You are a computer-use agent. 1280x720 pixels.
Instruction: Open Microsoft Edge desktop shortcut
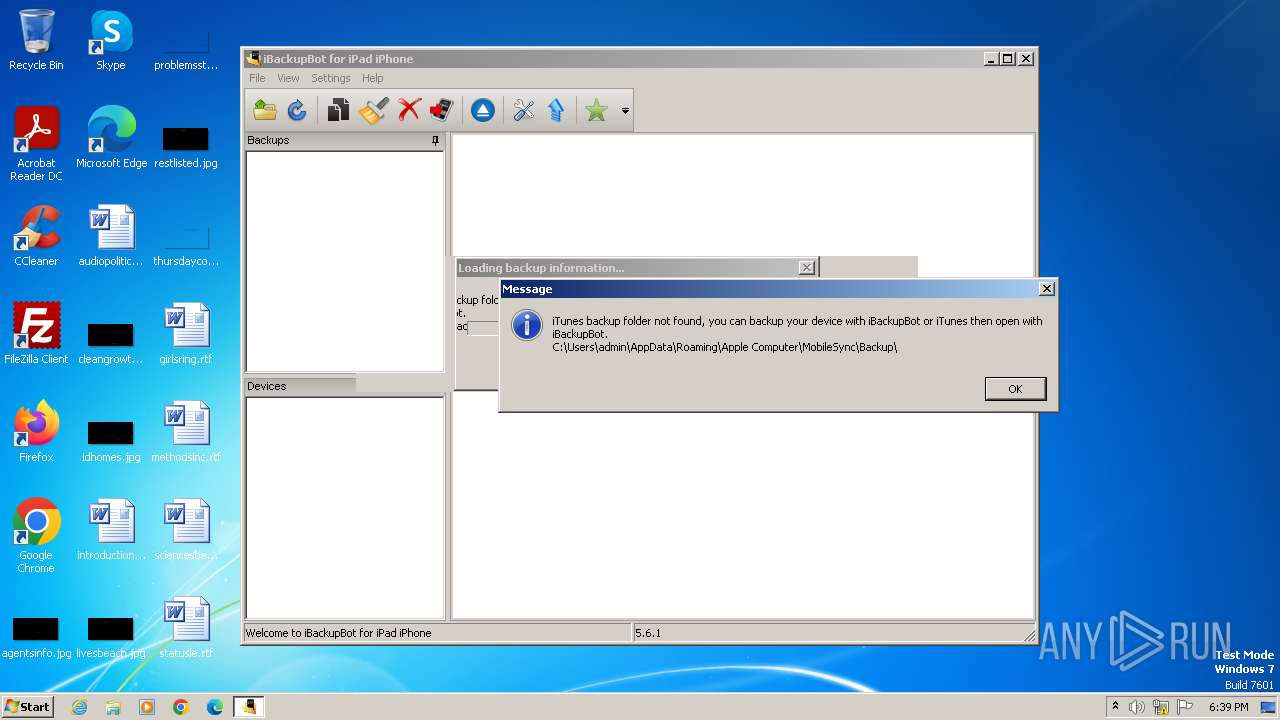pos(111,138)
